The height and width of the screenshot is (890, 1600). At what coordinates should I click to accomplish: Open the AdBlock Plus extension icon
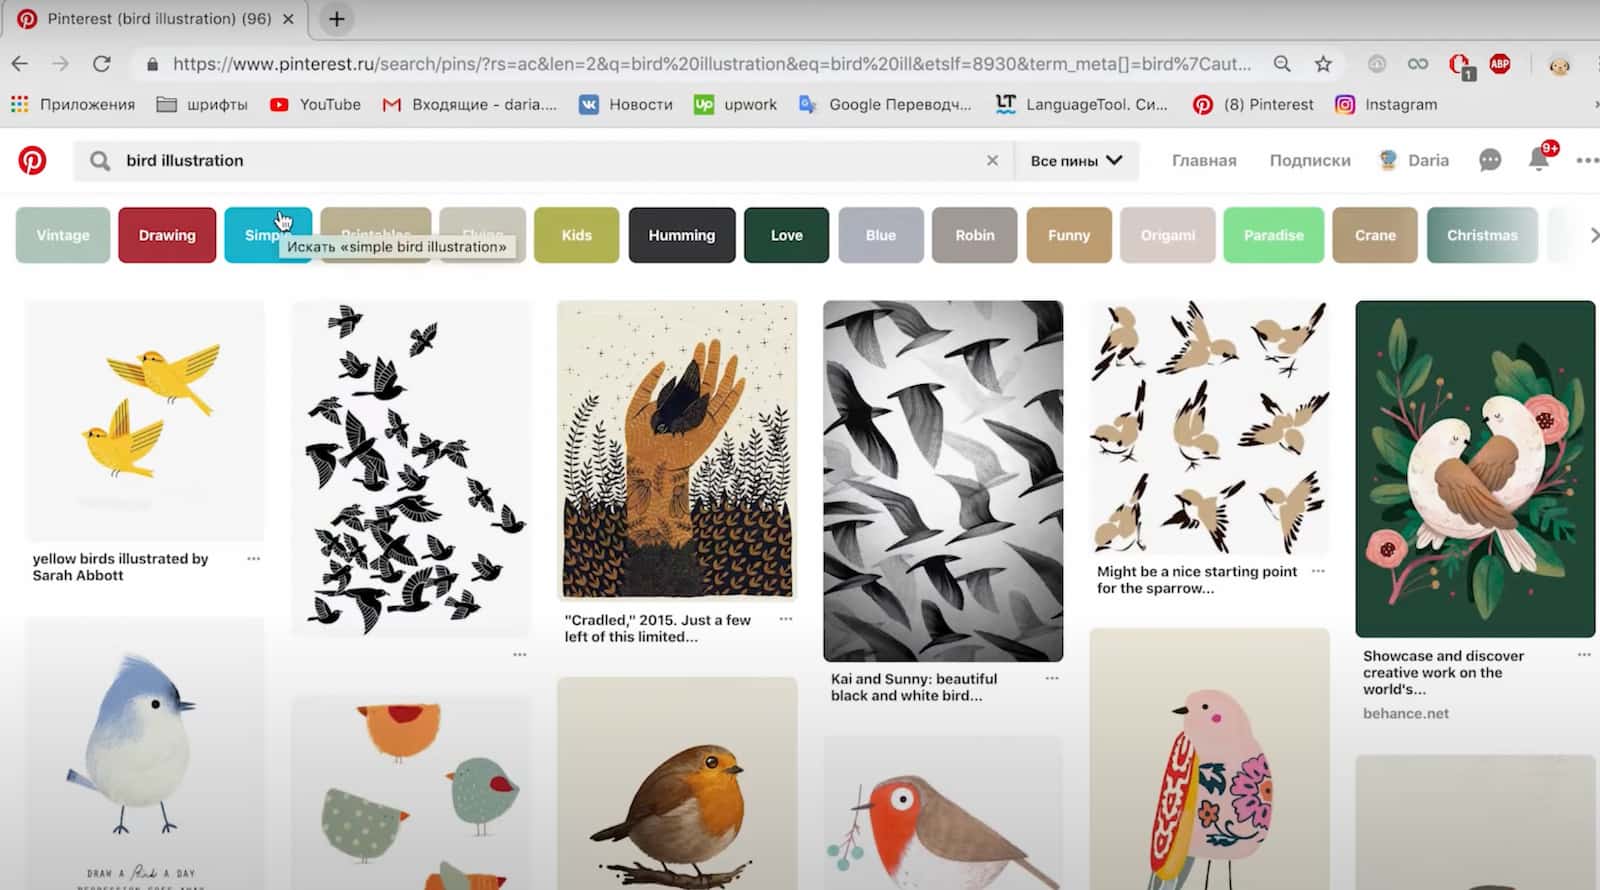(x=1499, y=63)
